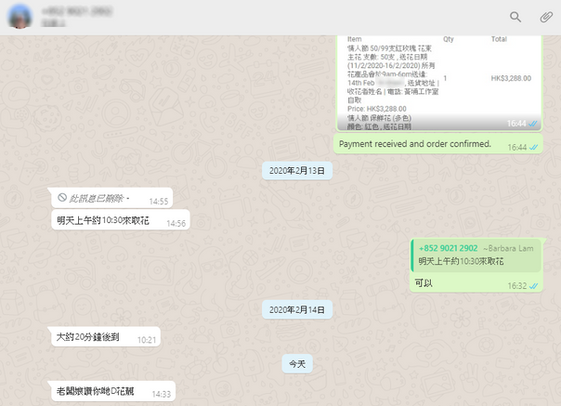Select double ticks on the receipt image at 16:44
Viewport: 561px width, 406px height.
[533, 124]
